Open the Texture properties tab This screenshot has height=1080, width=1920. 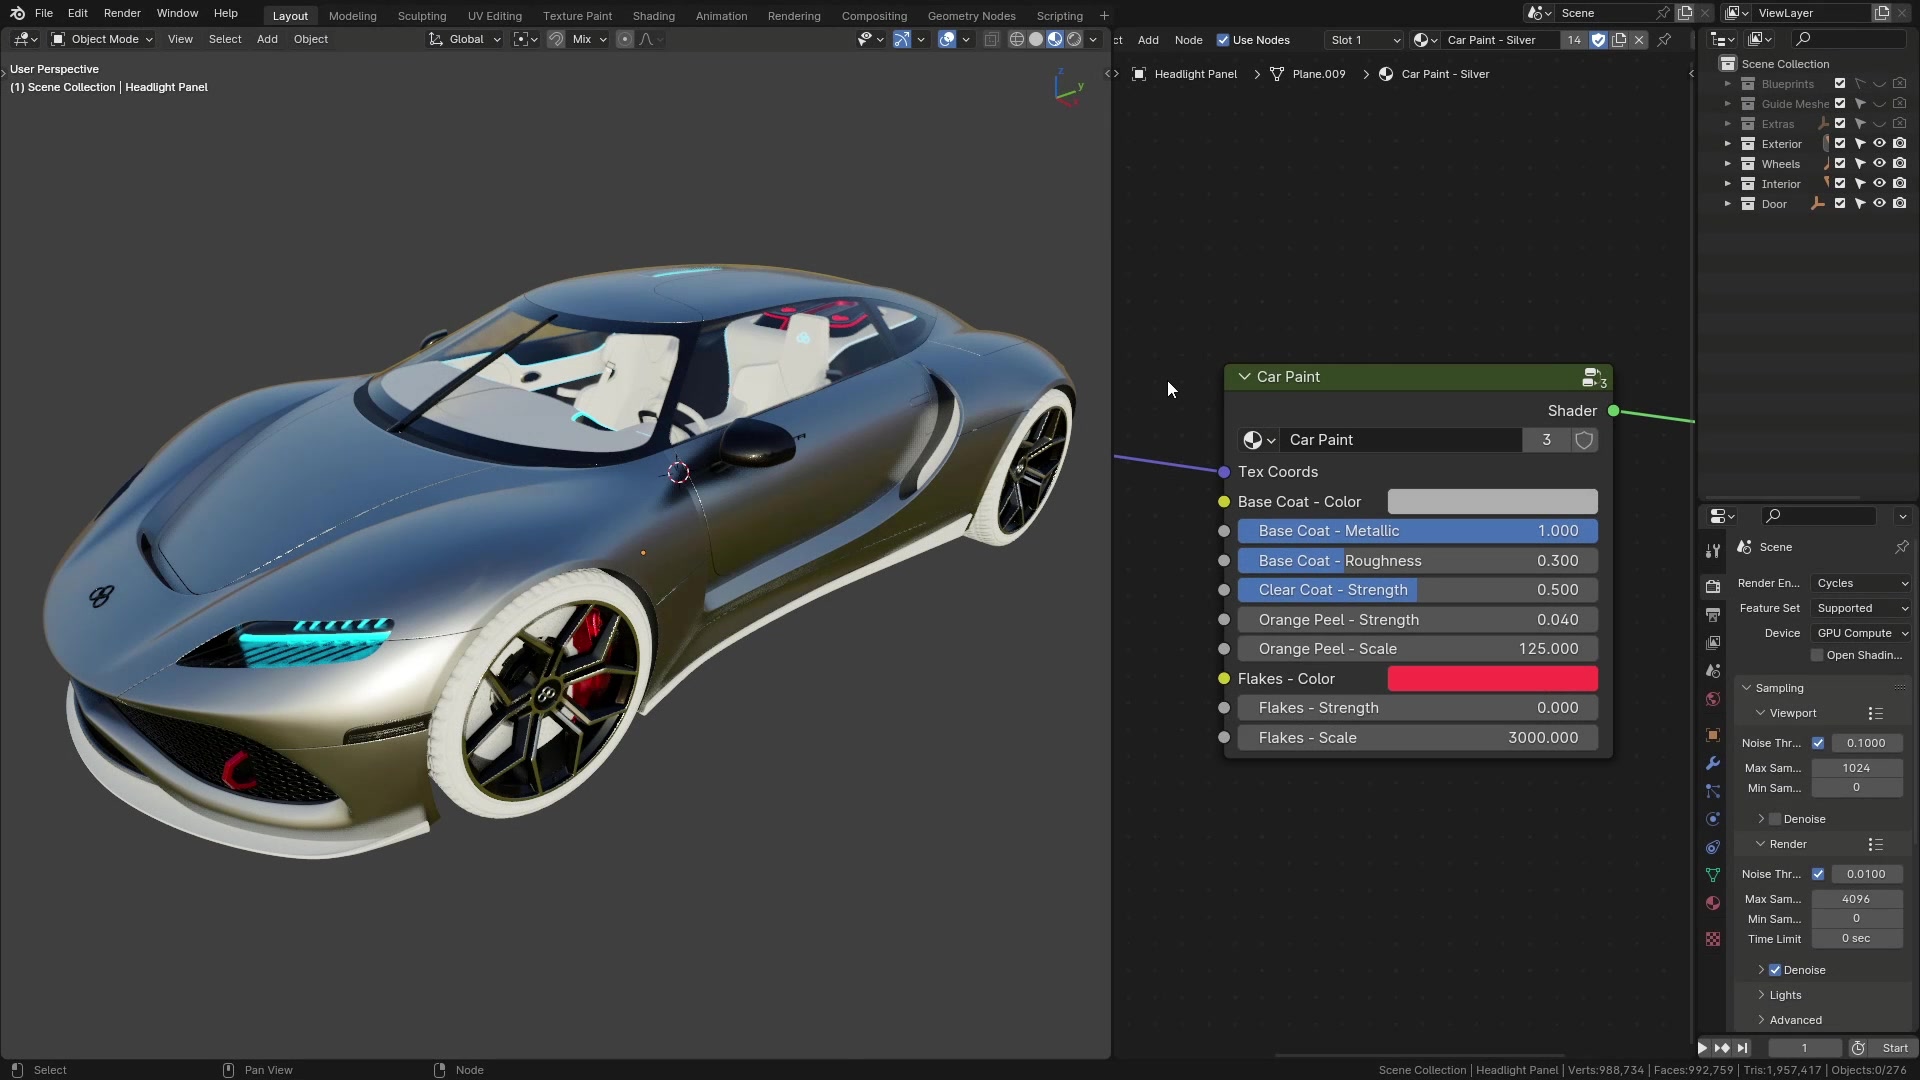tap(1713, 939)
